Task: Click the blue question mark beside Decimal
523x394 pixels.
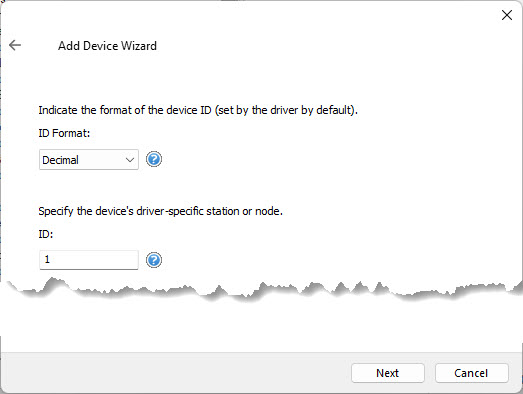Action: [x=154, y=159]
